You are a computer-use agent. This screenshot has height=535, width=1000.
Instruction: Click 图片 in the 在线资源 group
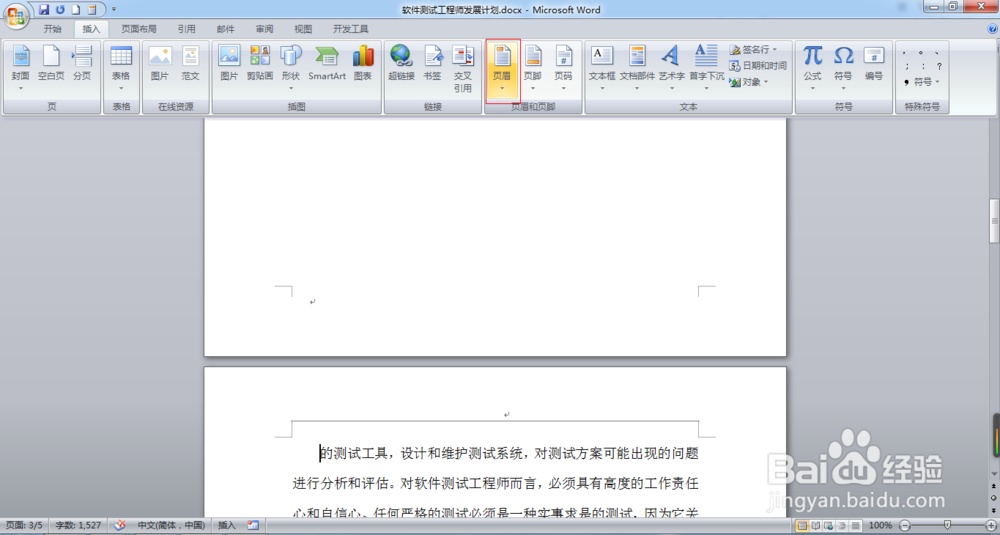tap(159, 64)
